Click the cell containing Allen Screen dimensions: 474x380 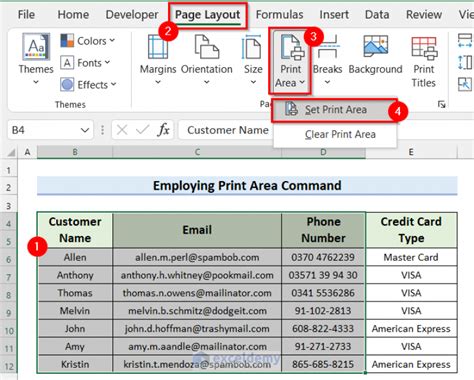point(75,257)
